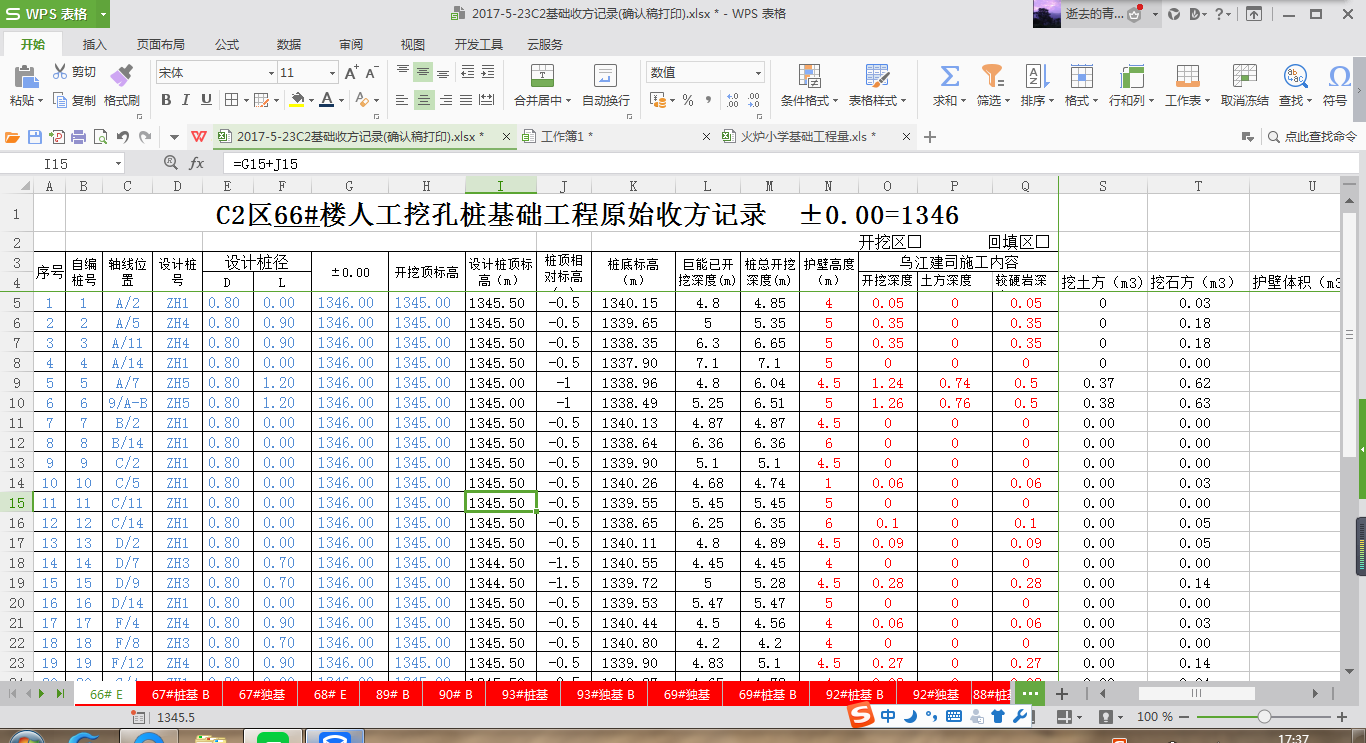Click the 粘贴 (Paste) clipboard icon
The width and height of the screenshot is (1366, 743).
pos(25,76)
